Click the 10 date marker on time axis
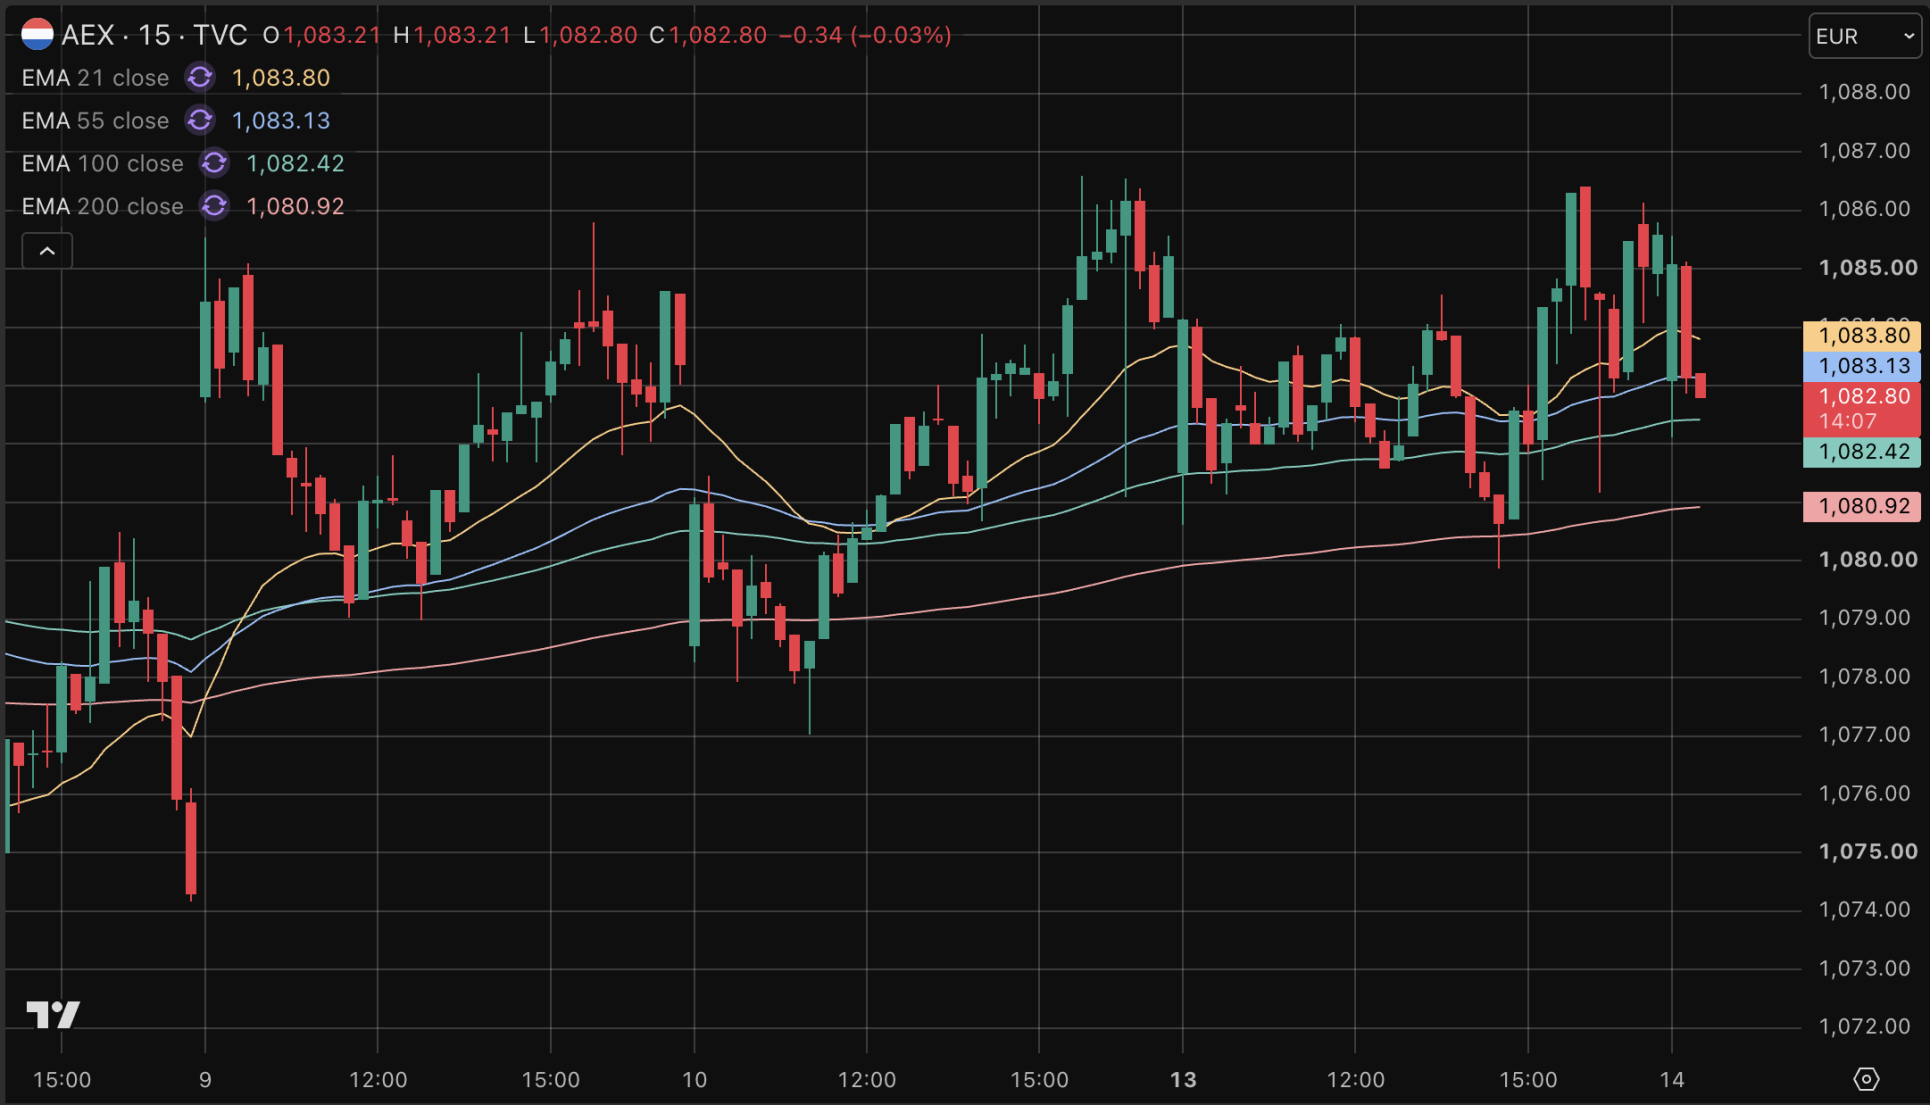 [694, 1080]
